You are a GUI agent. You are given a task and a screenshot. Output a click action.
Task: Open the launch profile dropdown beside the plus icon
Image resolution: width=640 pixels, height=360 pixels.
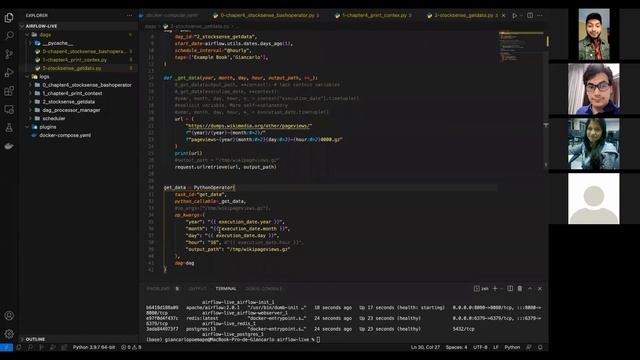(x=501, y=289)
